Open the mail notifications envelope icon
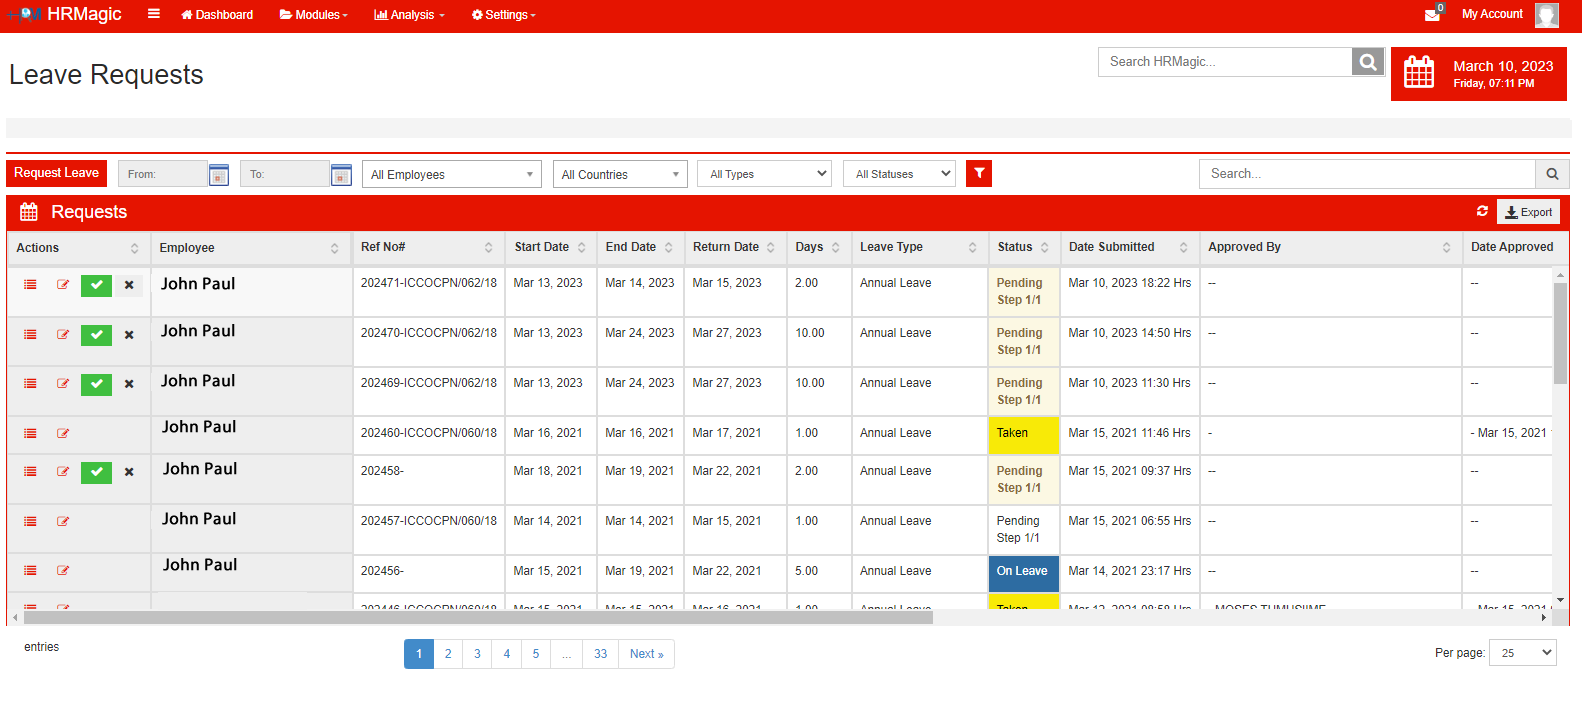The width and height of the screenshot is (1582, 702). pos(1432,14)
